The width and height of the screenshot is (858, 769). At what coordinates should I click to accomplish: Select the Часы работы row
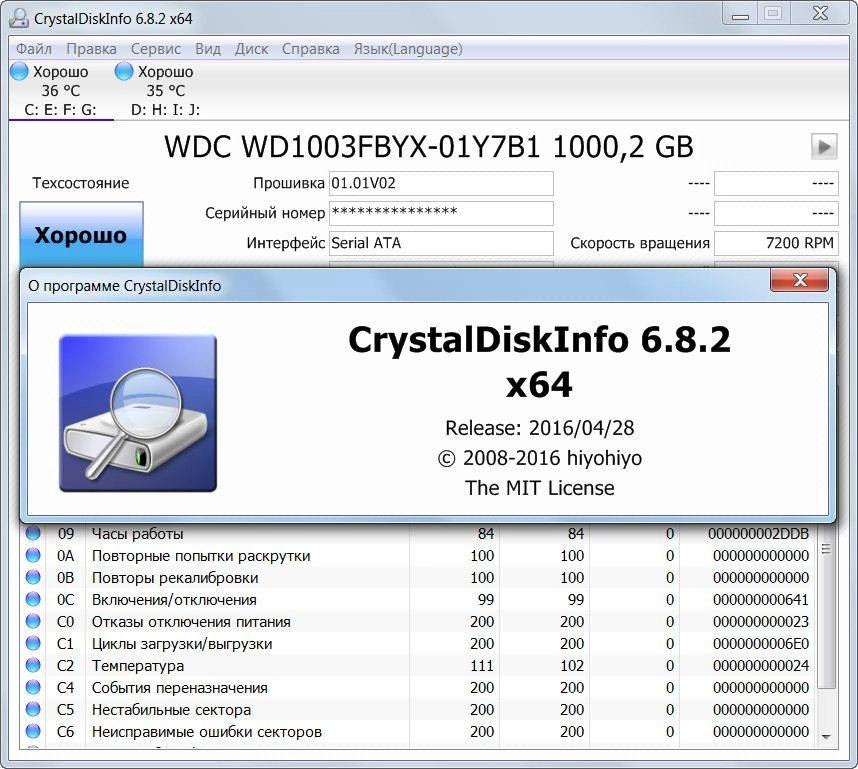click(x=419, y=534)
